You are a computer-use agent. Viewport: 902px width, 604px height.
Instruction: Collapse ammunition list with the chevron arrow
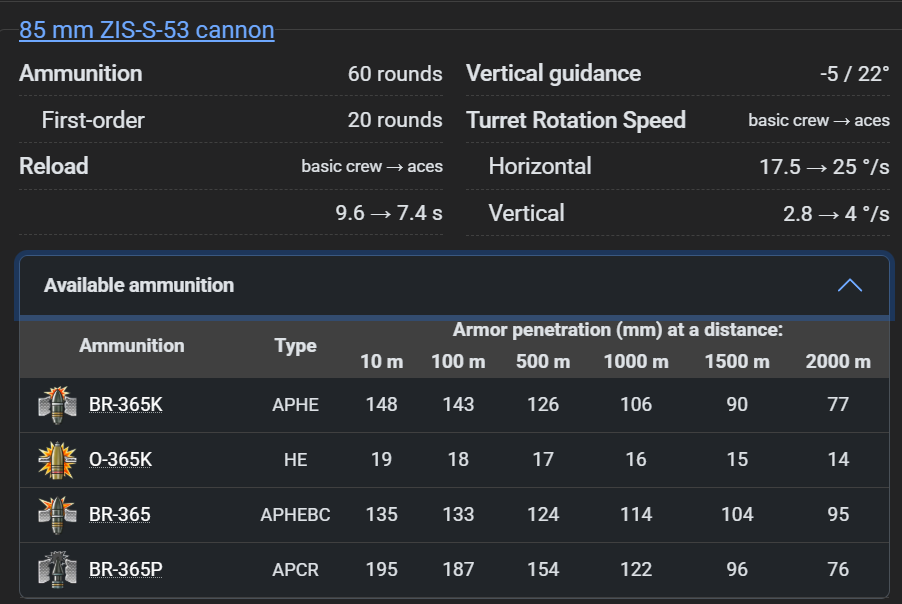click(849, 286)
